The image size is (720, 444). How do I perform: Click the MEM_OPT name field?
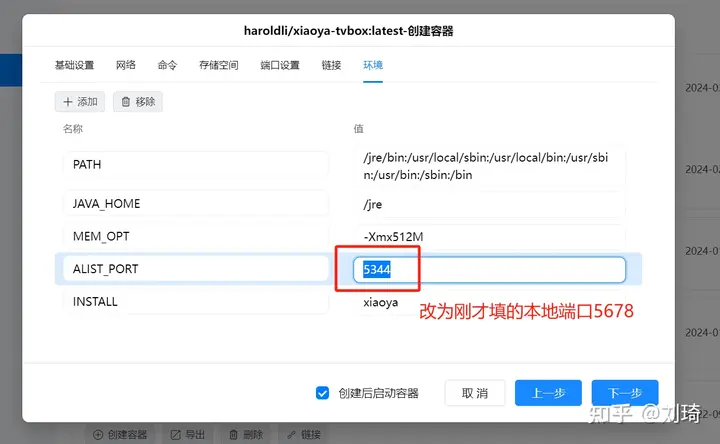click(196, 236)
